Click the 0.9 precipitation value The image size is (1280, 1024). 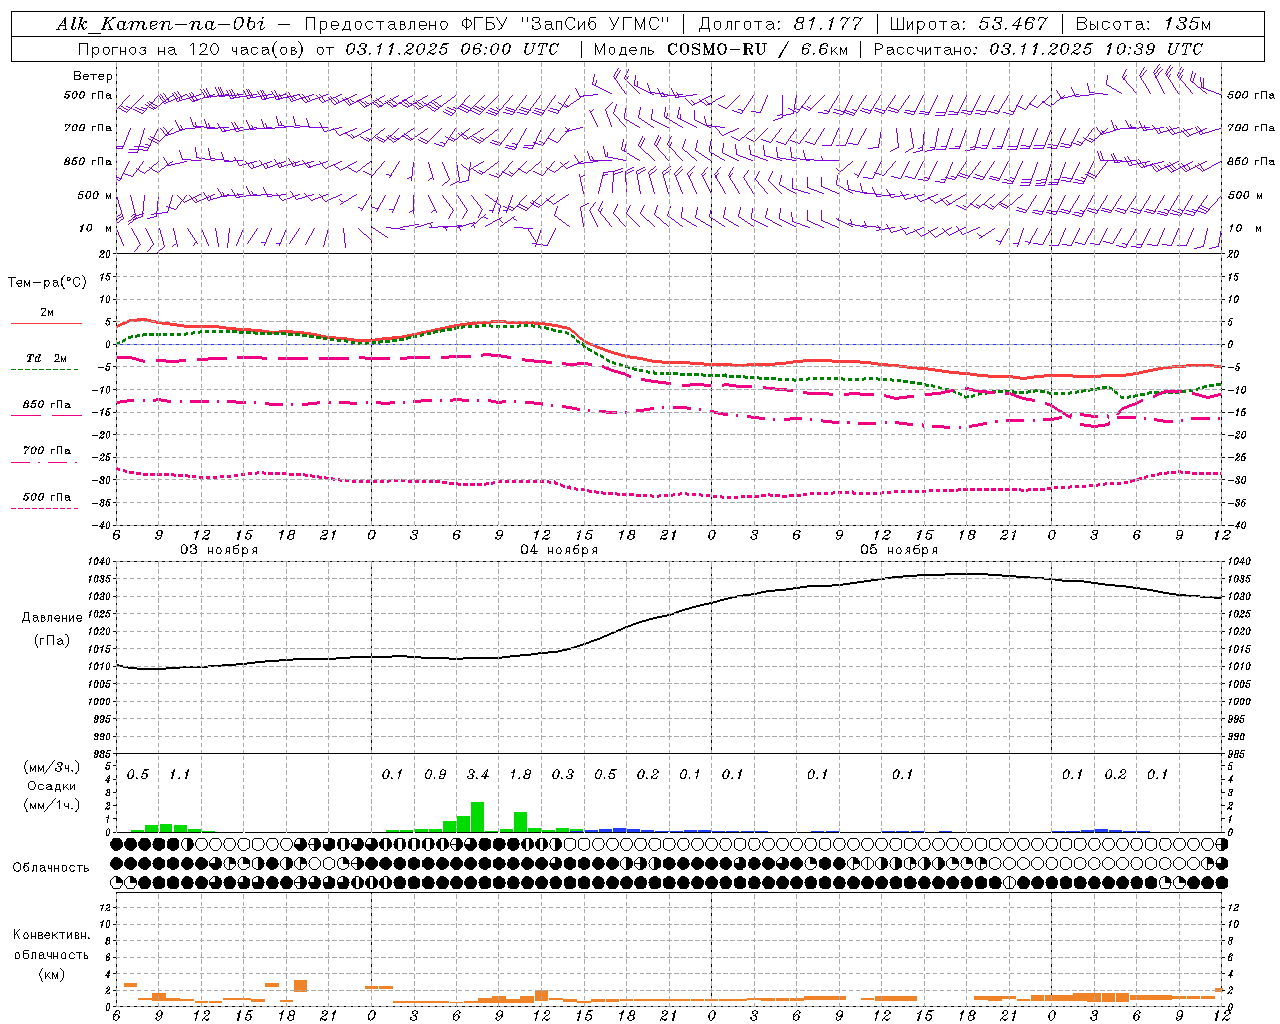click(x=435, y=775)
